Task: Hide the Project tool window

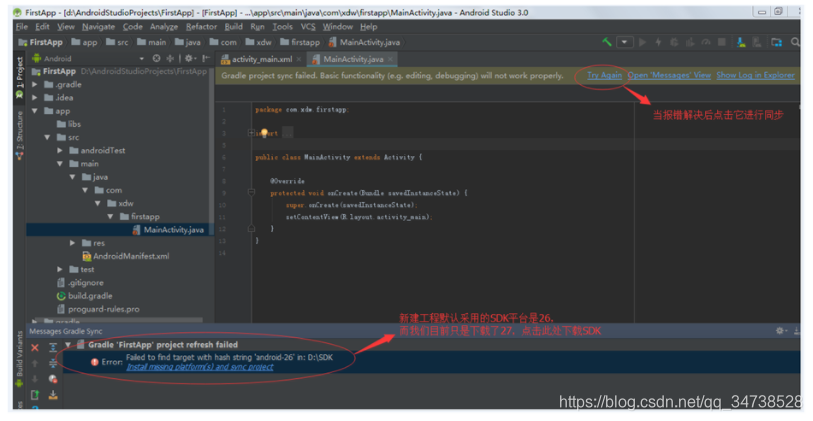Action: pos(206,59)
